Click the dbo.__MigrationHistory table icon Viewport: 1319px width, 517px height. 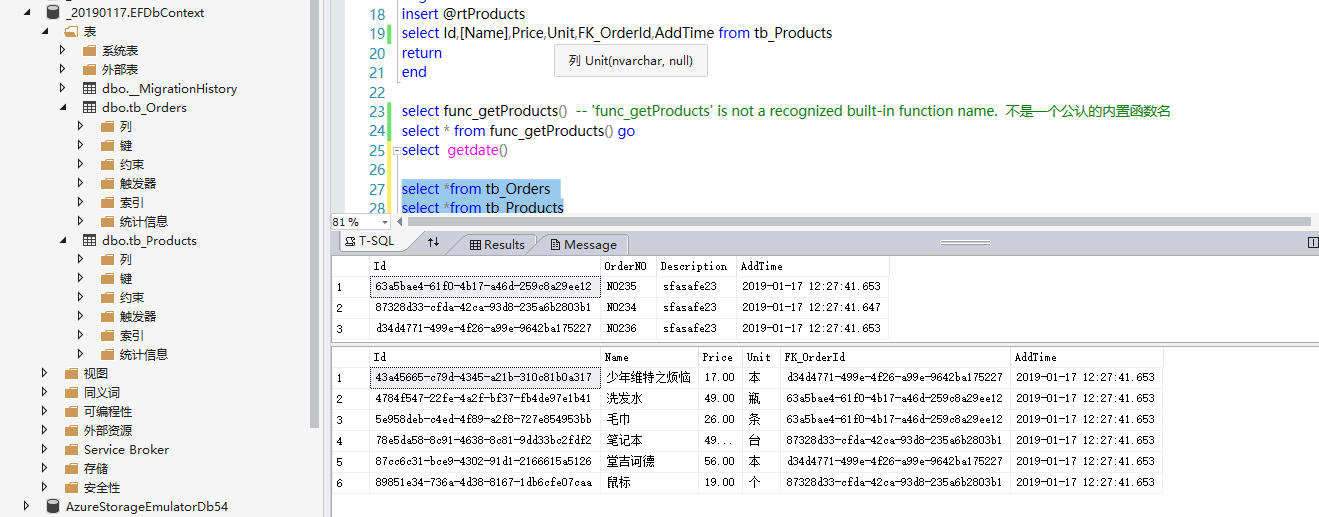(90, 88)
